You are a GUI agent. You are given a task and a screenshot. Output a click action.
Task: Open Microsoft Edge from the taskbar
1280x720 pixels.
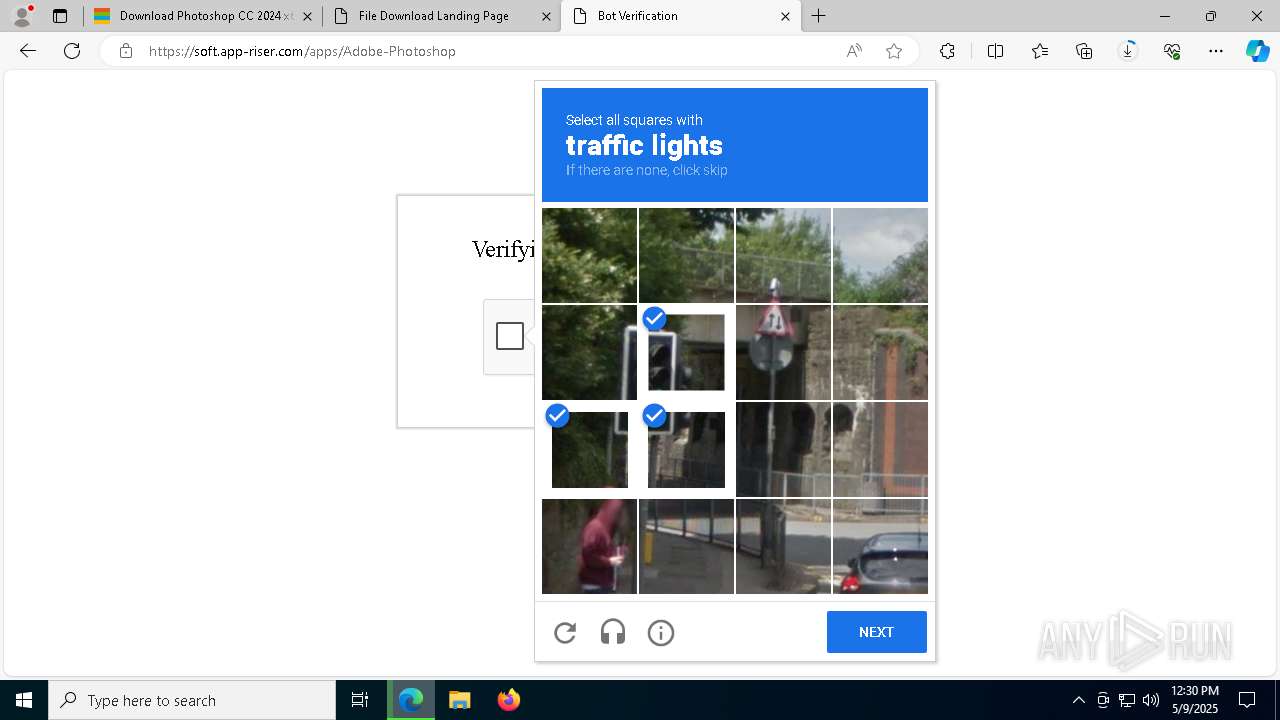[411, 700]
